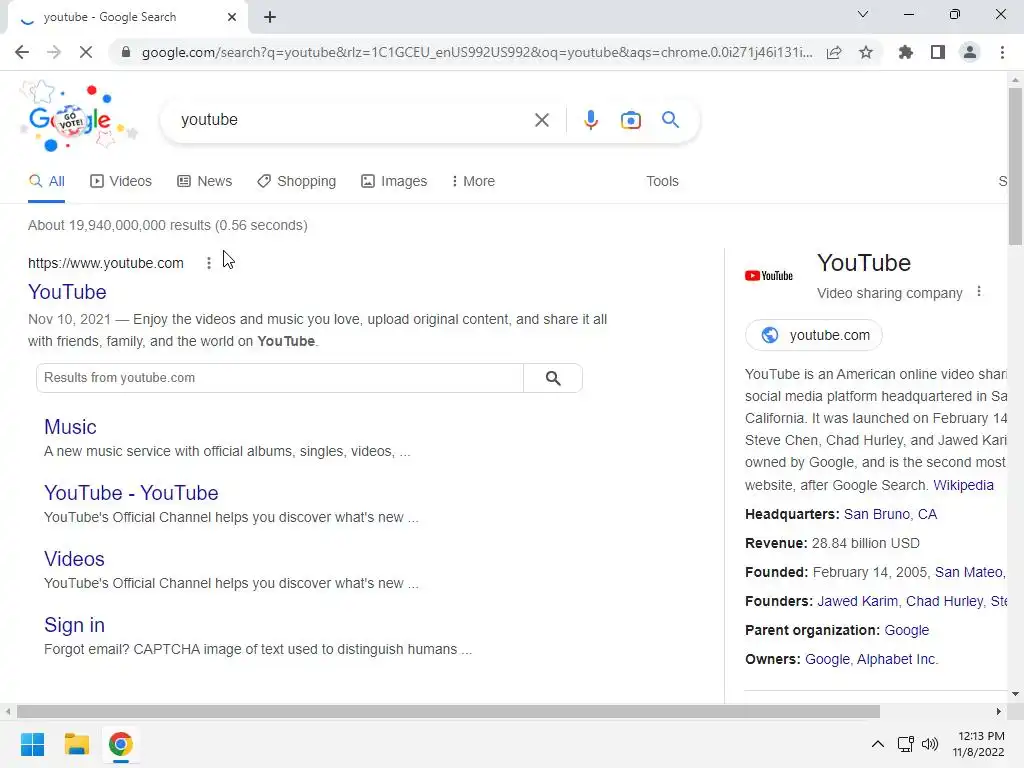The width and height of the screenshot is (1024, 768).
Task: Stop loading the page
Action: click(x=86, y=52)
